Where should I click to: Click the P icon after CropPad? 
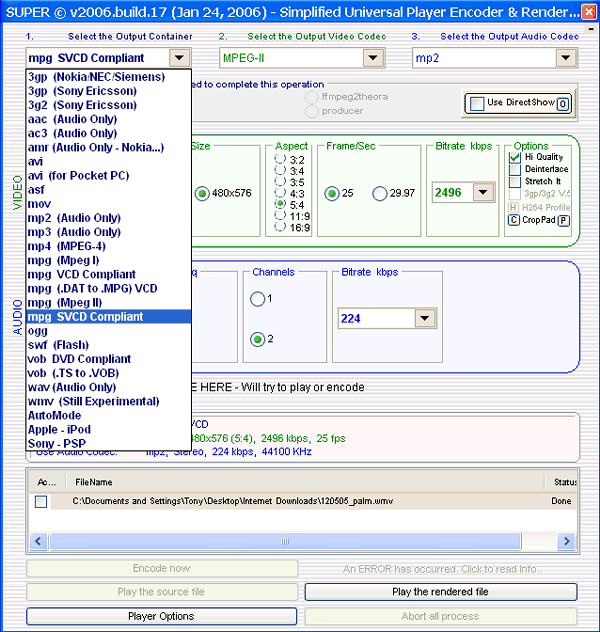tap(564, 220)
